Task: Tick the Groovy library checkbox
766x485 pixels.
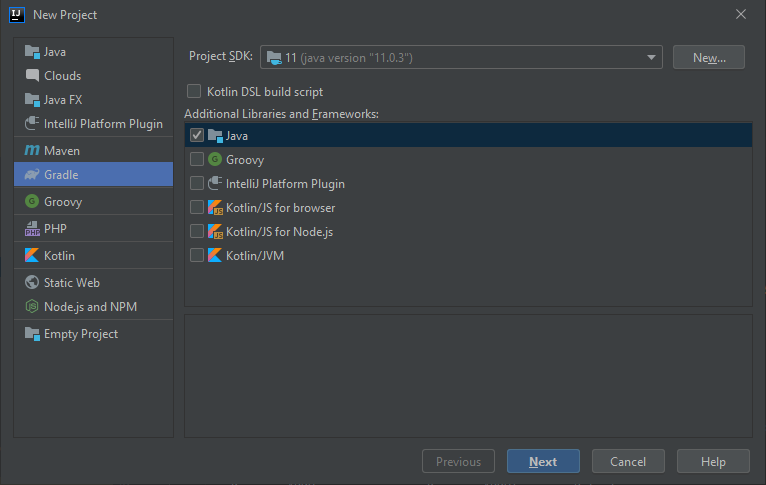Action: point(197,159)
